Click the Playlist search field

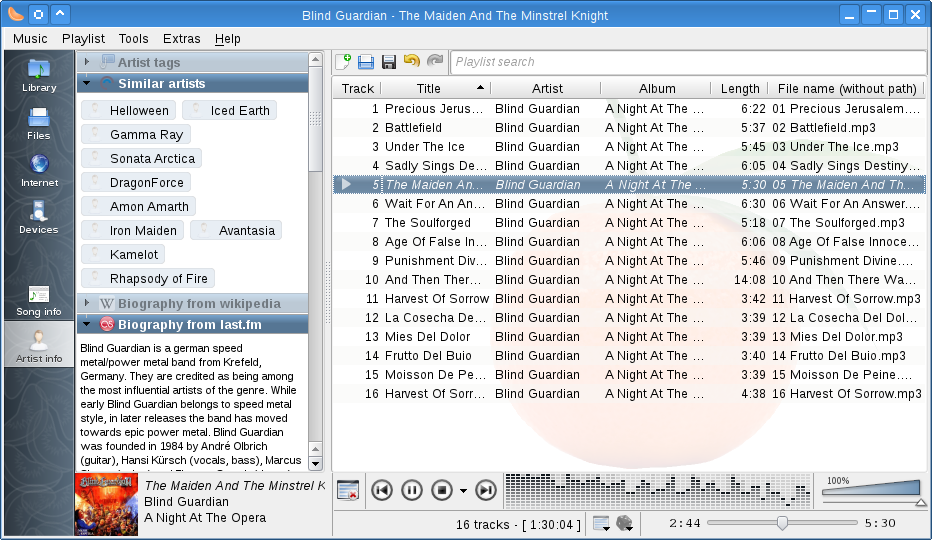[x=688, y=62]
